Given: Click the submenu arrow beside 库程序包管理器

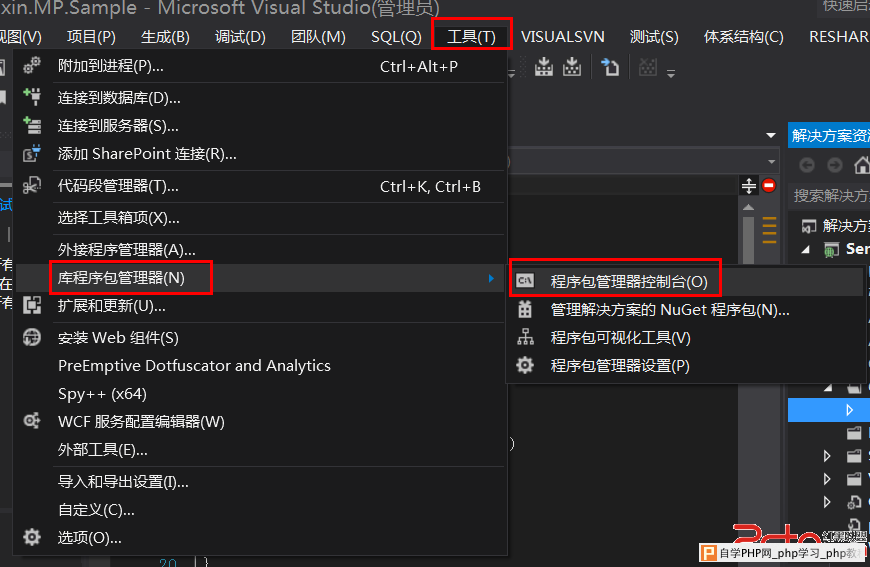Looking at the screenshot, I should (491, 278).
